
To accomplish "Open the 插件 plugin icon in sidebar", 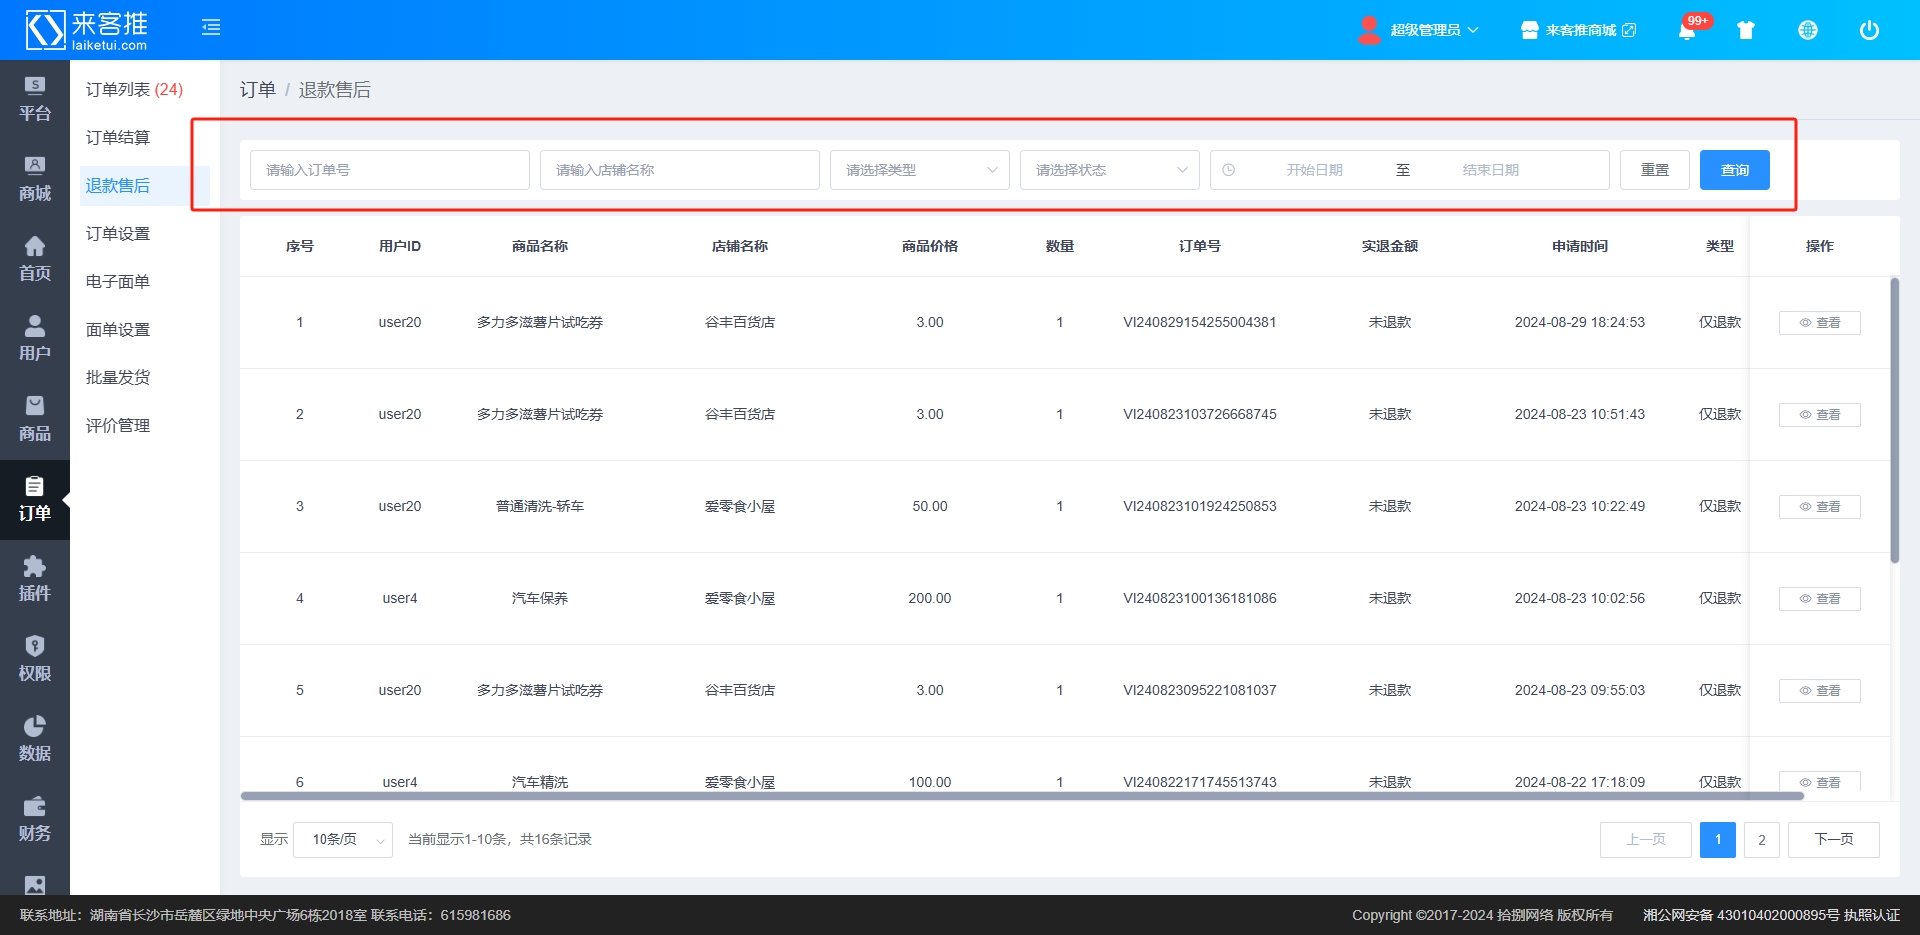I will [35, 579].
